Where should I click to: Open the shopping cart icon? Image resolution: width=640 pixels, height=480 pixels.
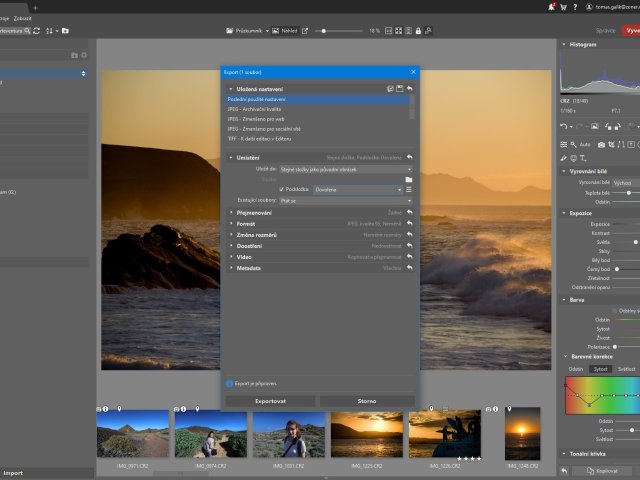point(564,7)
